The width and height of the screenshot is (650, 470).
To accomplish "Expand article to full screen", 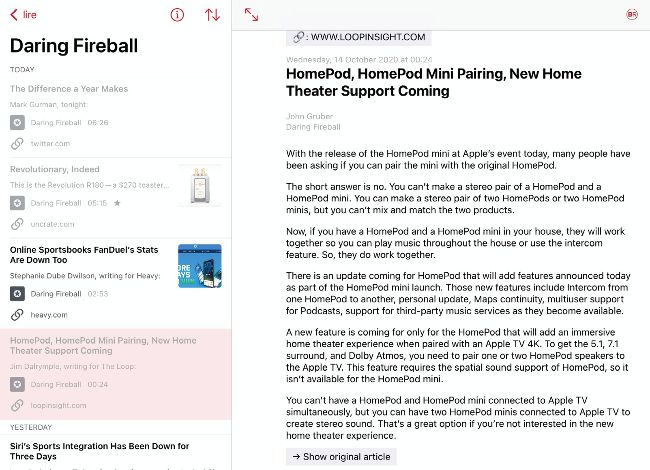I will coord(252,15).
